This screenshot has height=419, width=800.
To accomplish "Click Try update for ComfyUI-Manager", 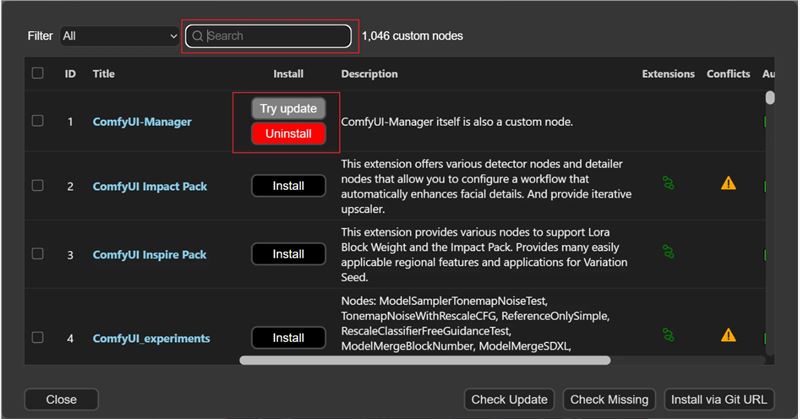I will tap(288, 109).
